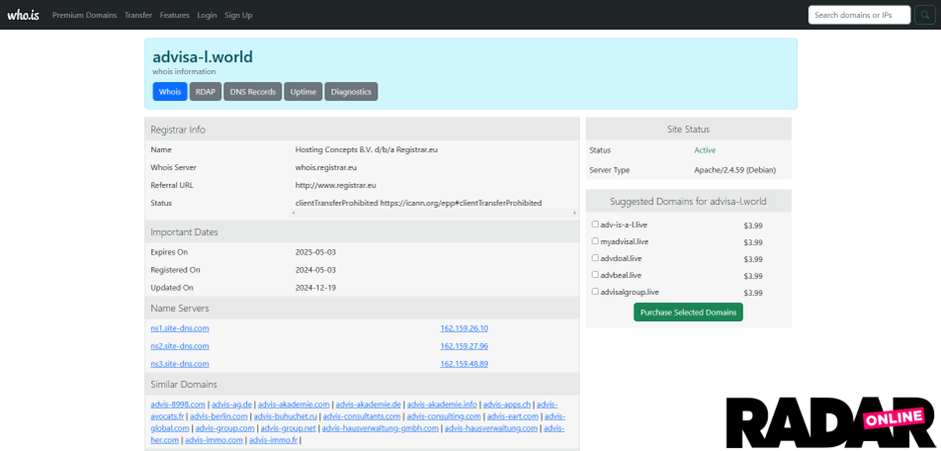Click the Active site status value
Image resolution: width=941 pixels, height=451 pixels.
pos(705,151)
